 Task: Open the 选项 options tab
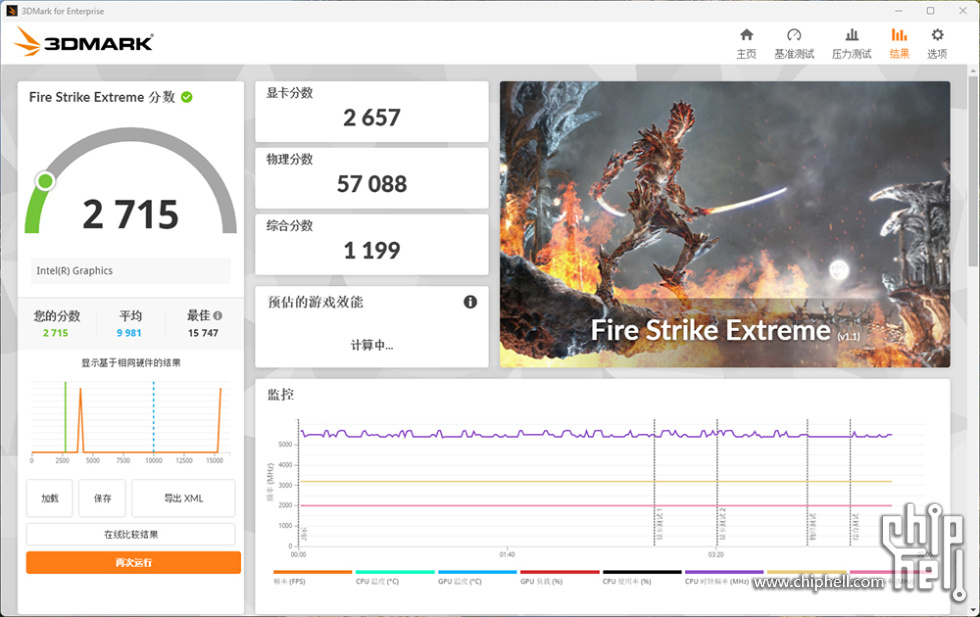[x=937, y=43]
